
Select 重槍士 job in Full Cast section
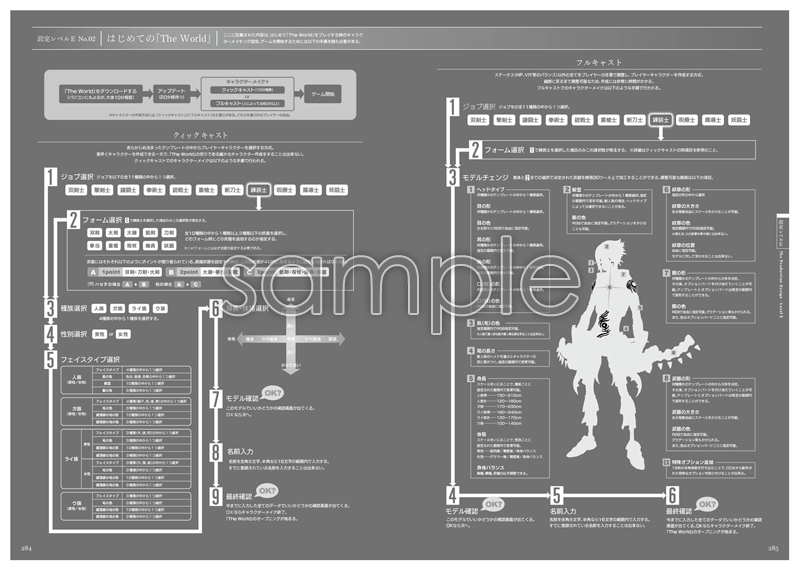(x=608, y=120)
